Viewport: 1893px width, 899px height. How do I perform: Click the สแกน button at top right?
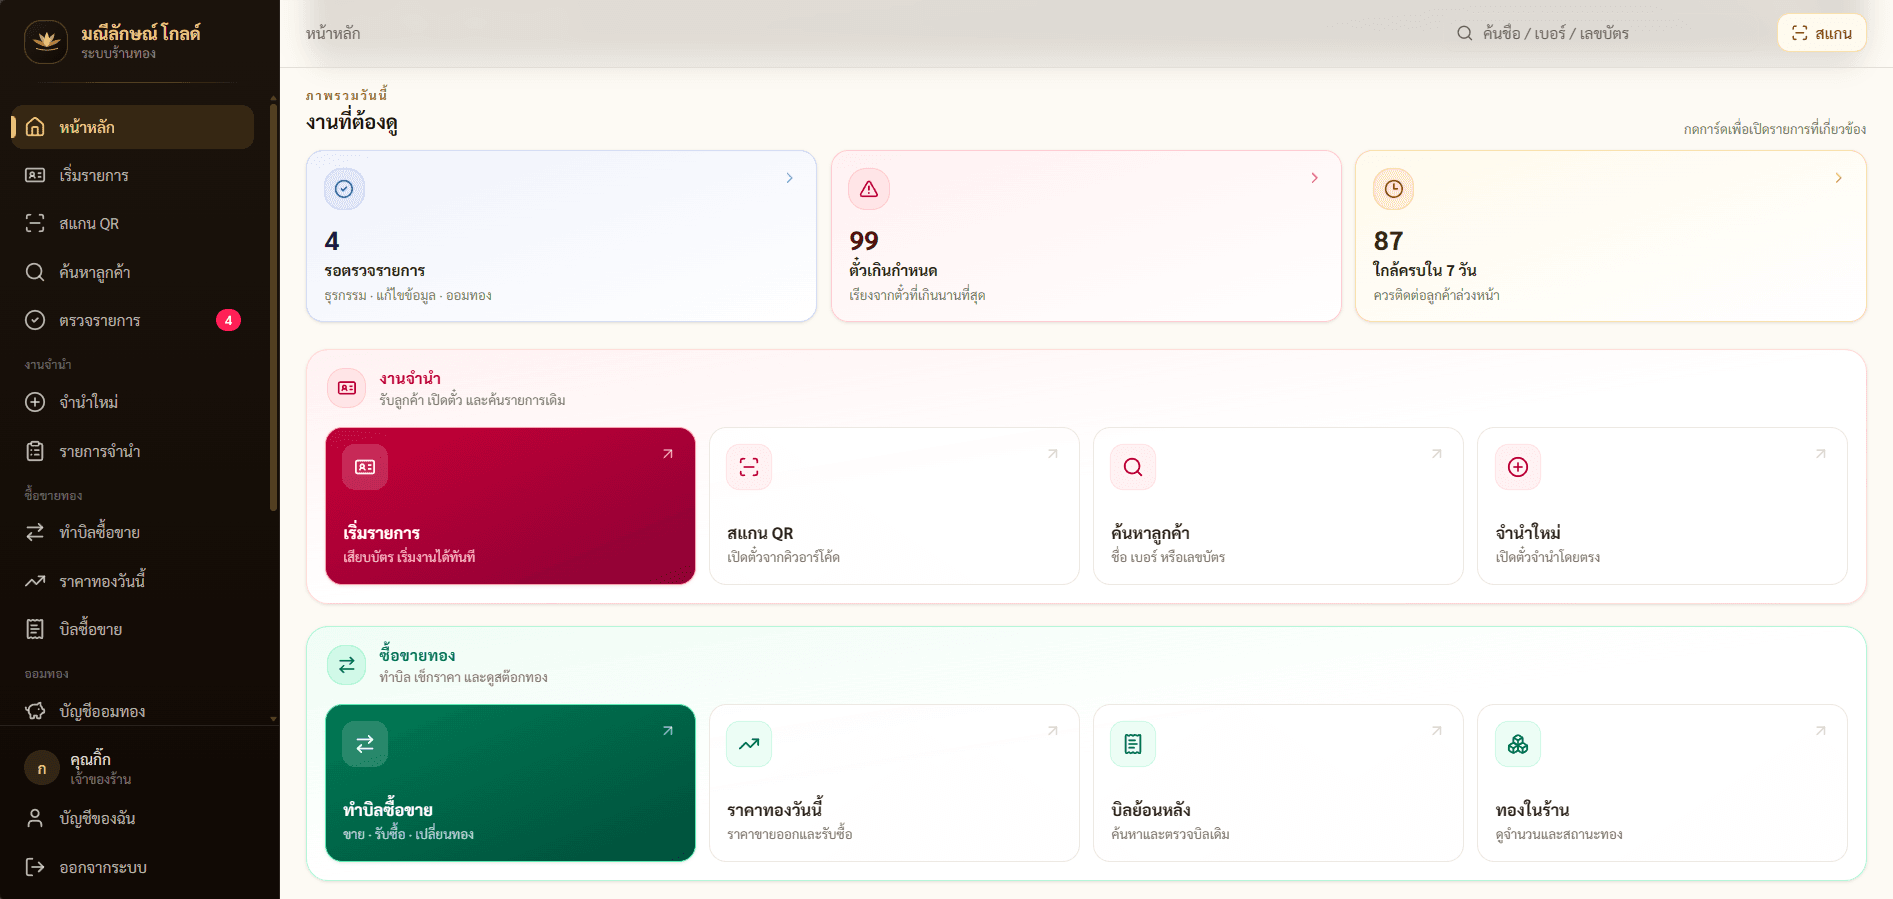click(1821, 33)
